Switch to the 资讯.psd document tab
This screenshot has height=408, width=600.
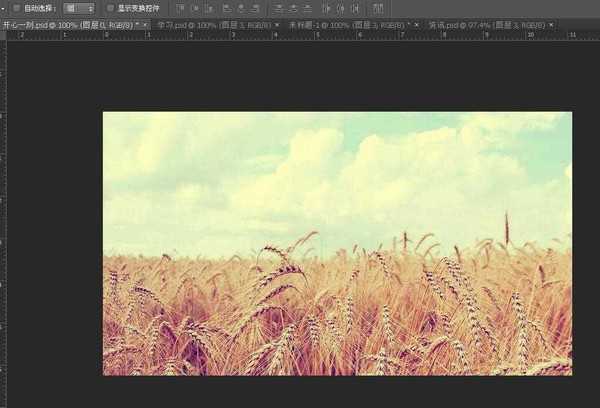point(479,23)
